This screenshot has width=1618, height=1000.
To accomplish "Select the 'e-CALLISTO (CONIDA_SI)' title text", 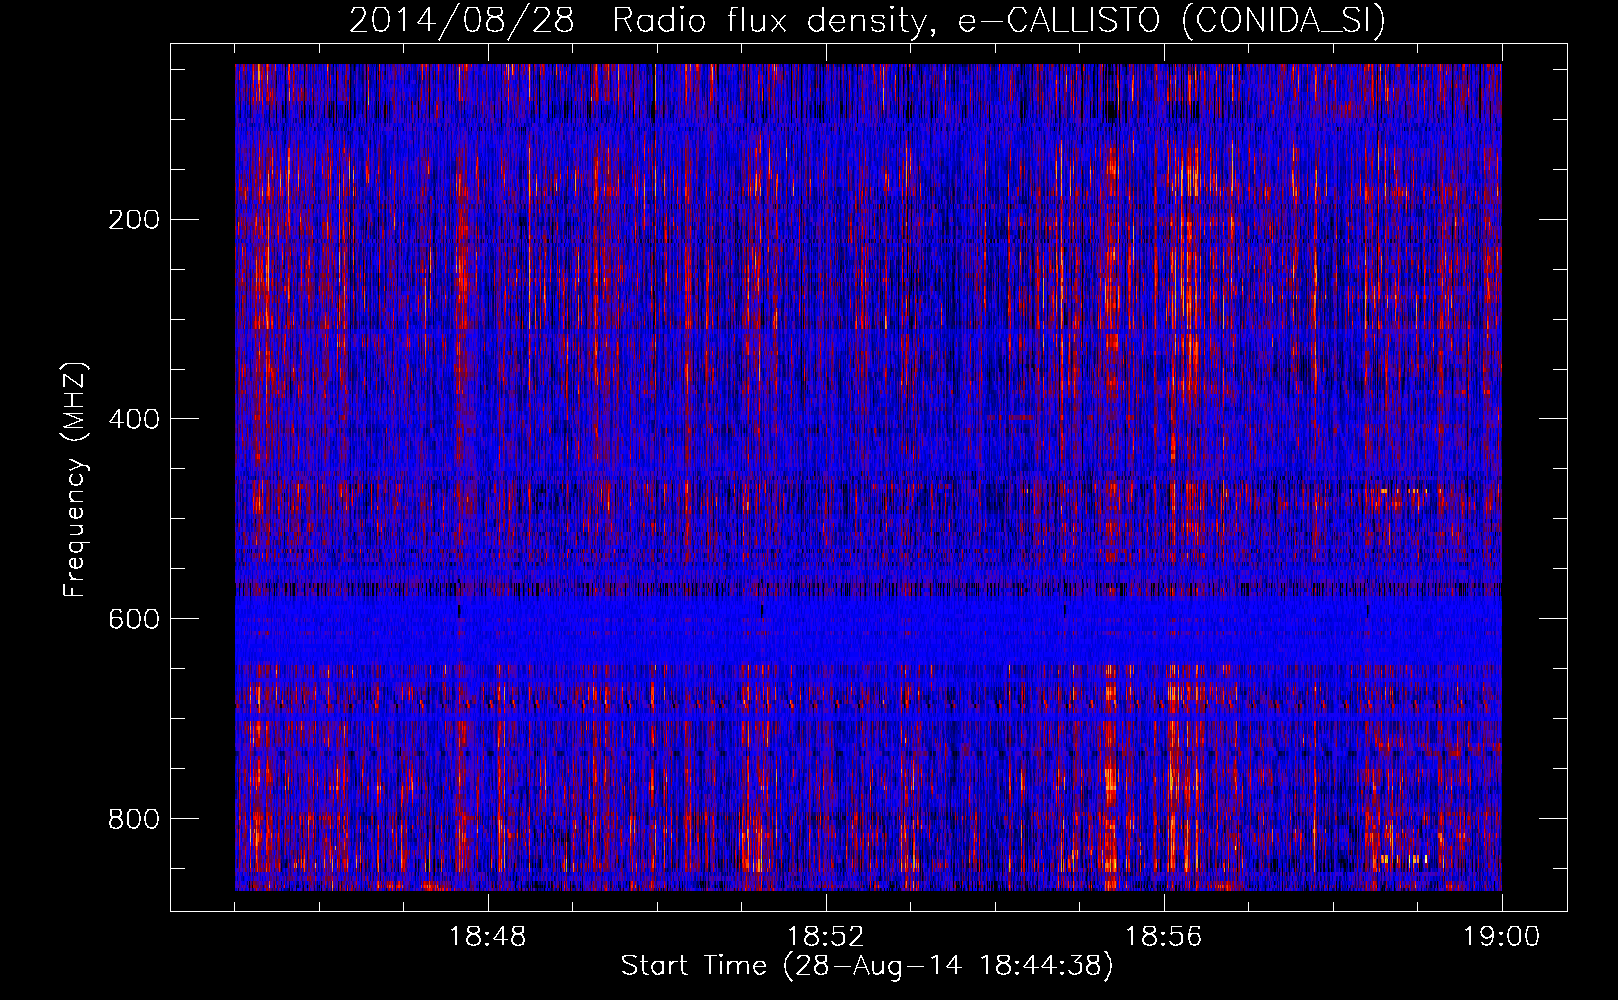I will [x=1171, y=20].
